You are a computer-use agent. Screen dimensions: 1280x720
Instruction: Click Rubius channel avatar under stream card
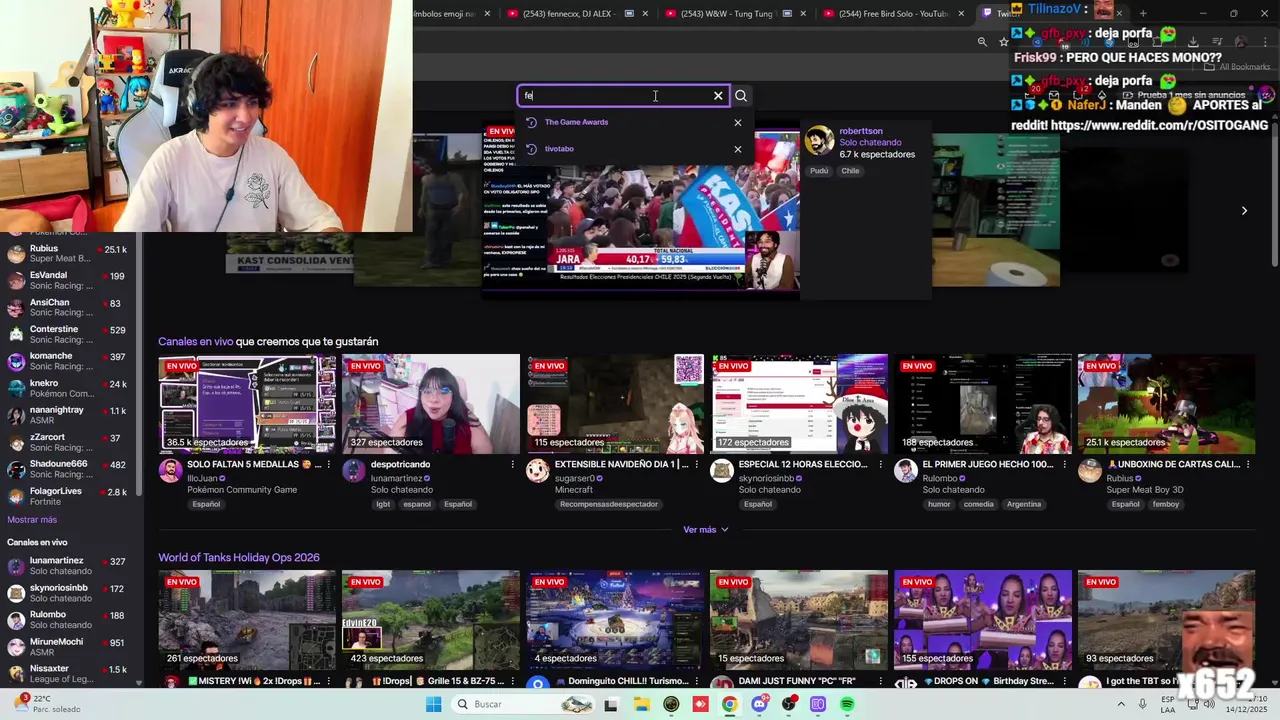coord(1090,471)
